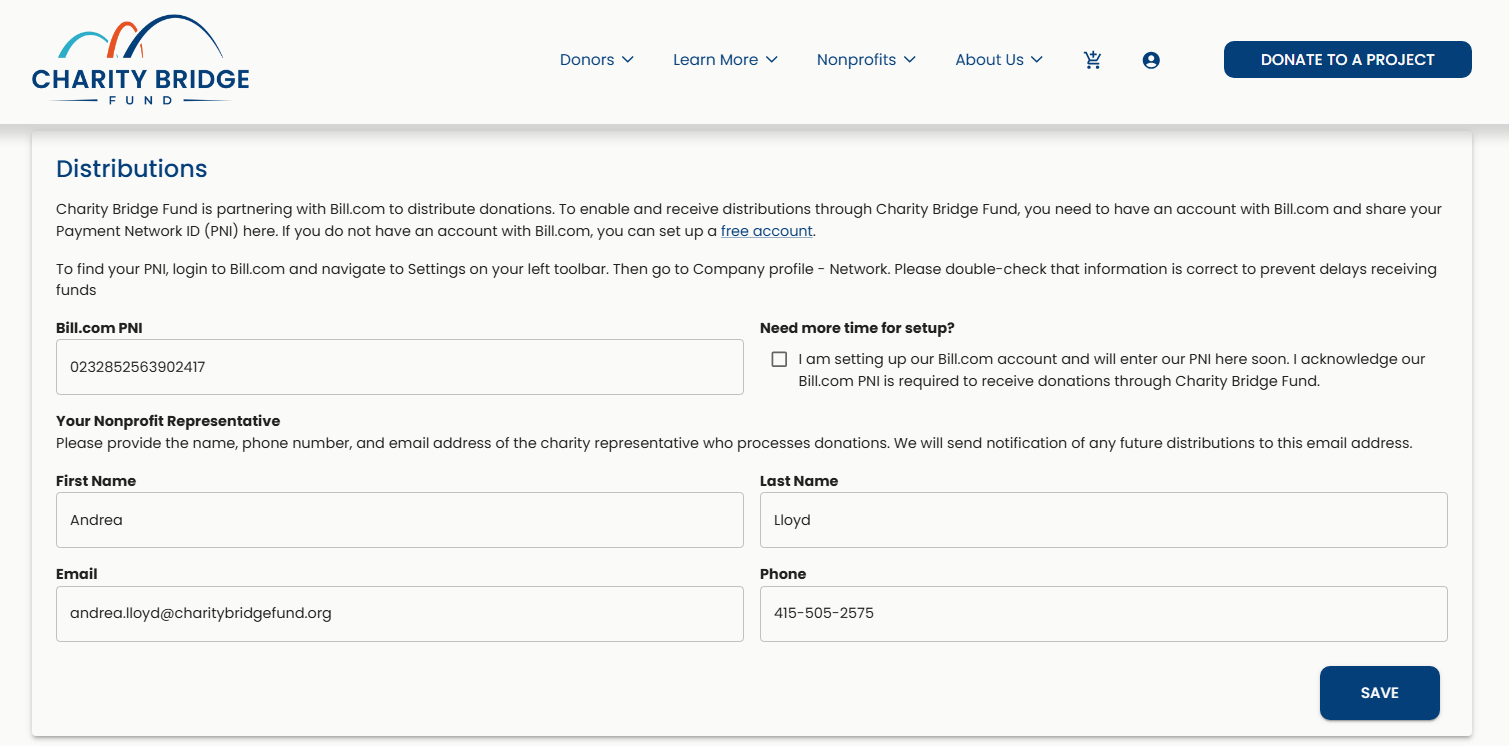Image resolution: width=1509 pixels, height=746 pixels.
Task: Expand the Nonprofits dropdown menu
Action: [x=866, y=60]
